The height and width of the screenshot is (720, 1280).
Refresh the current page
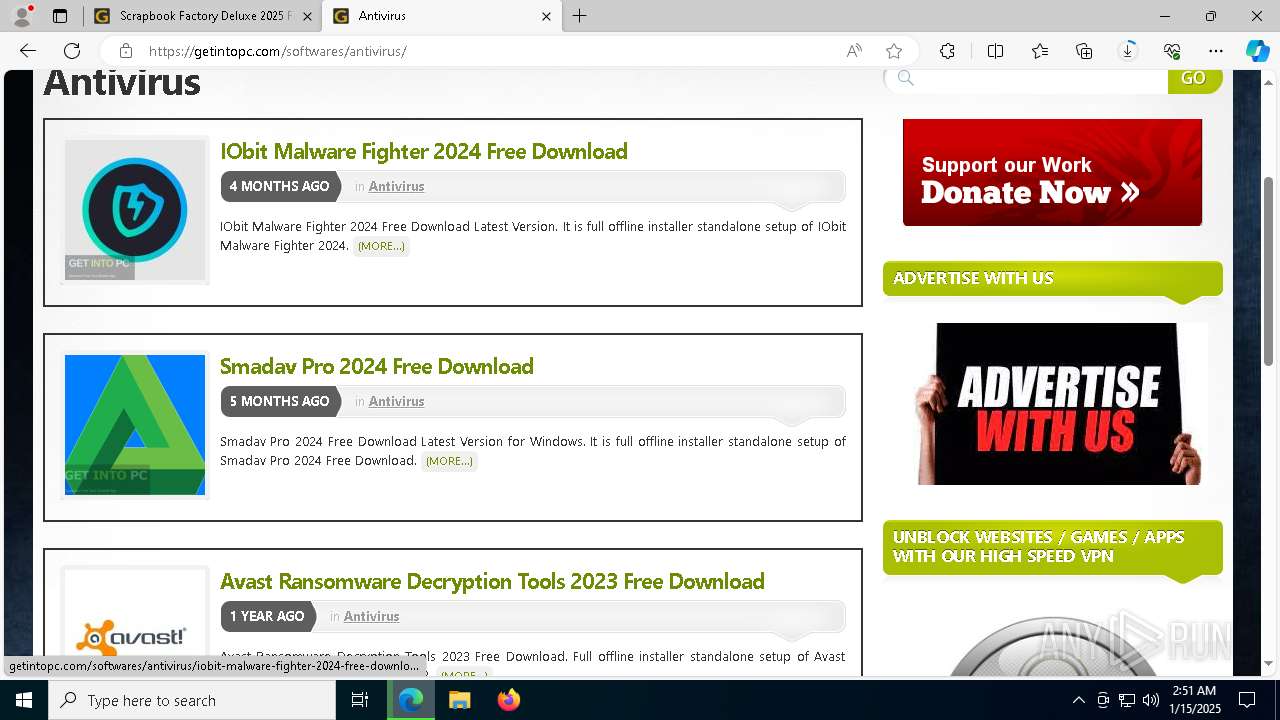click(72, 51)
